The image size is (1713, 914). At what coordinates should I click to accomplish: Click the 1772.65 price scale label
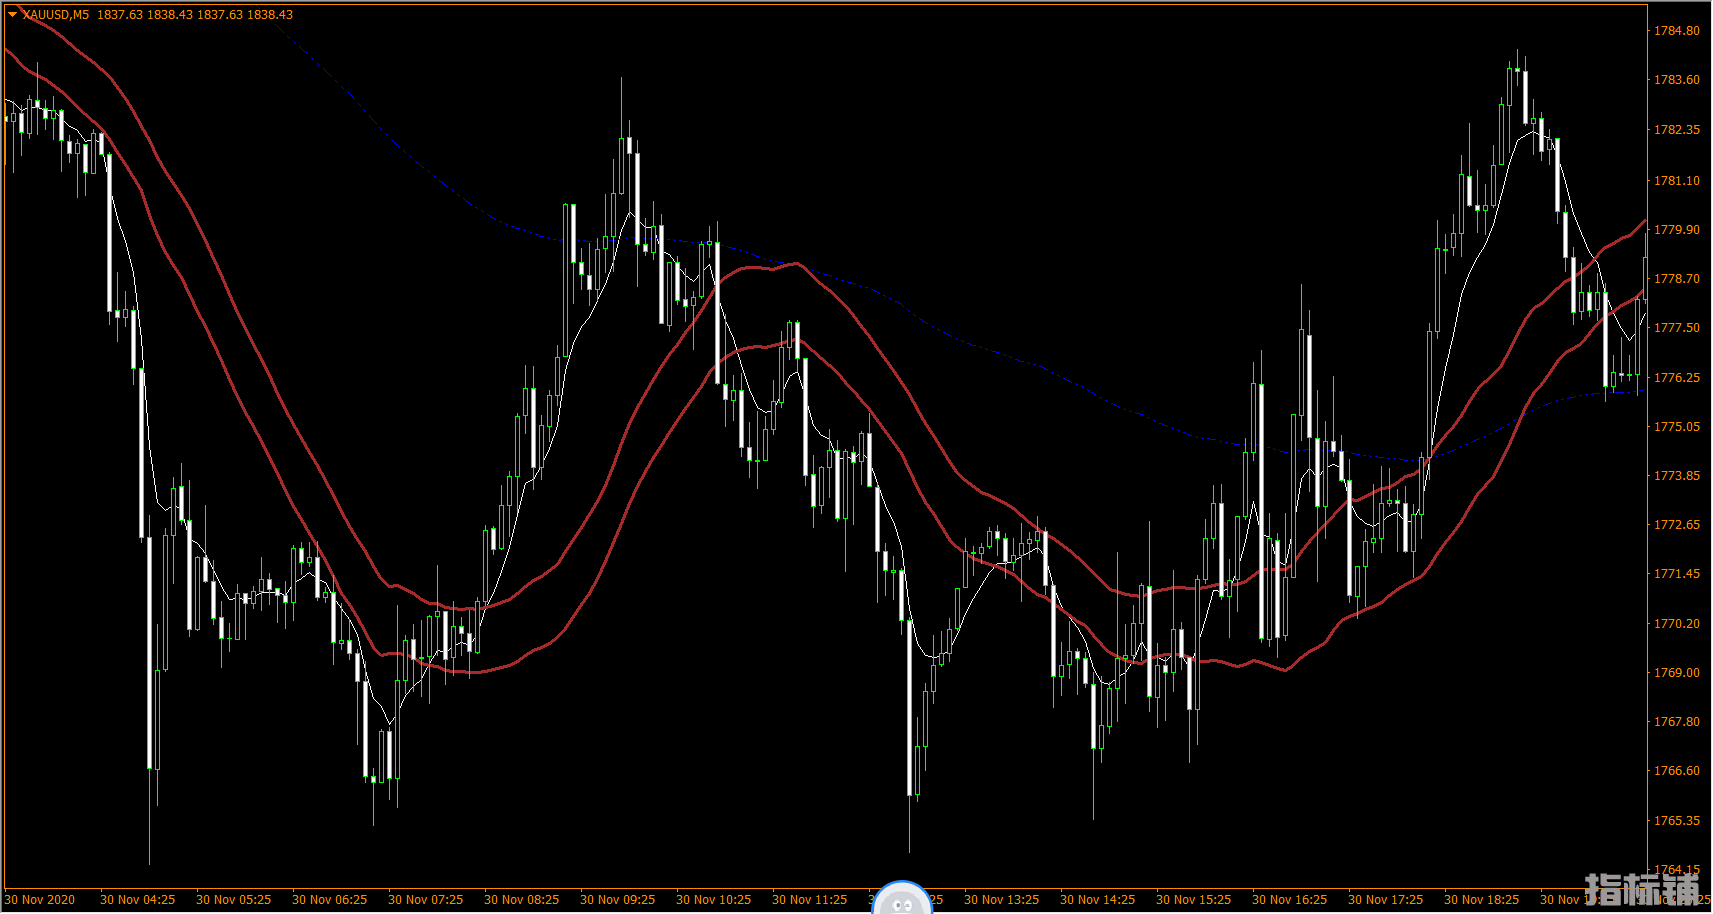click(x=1676, y=525)
